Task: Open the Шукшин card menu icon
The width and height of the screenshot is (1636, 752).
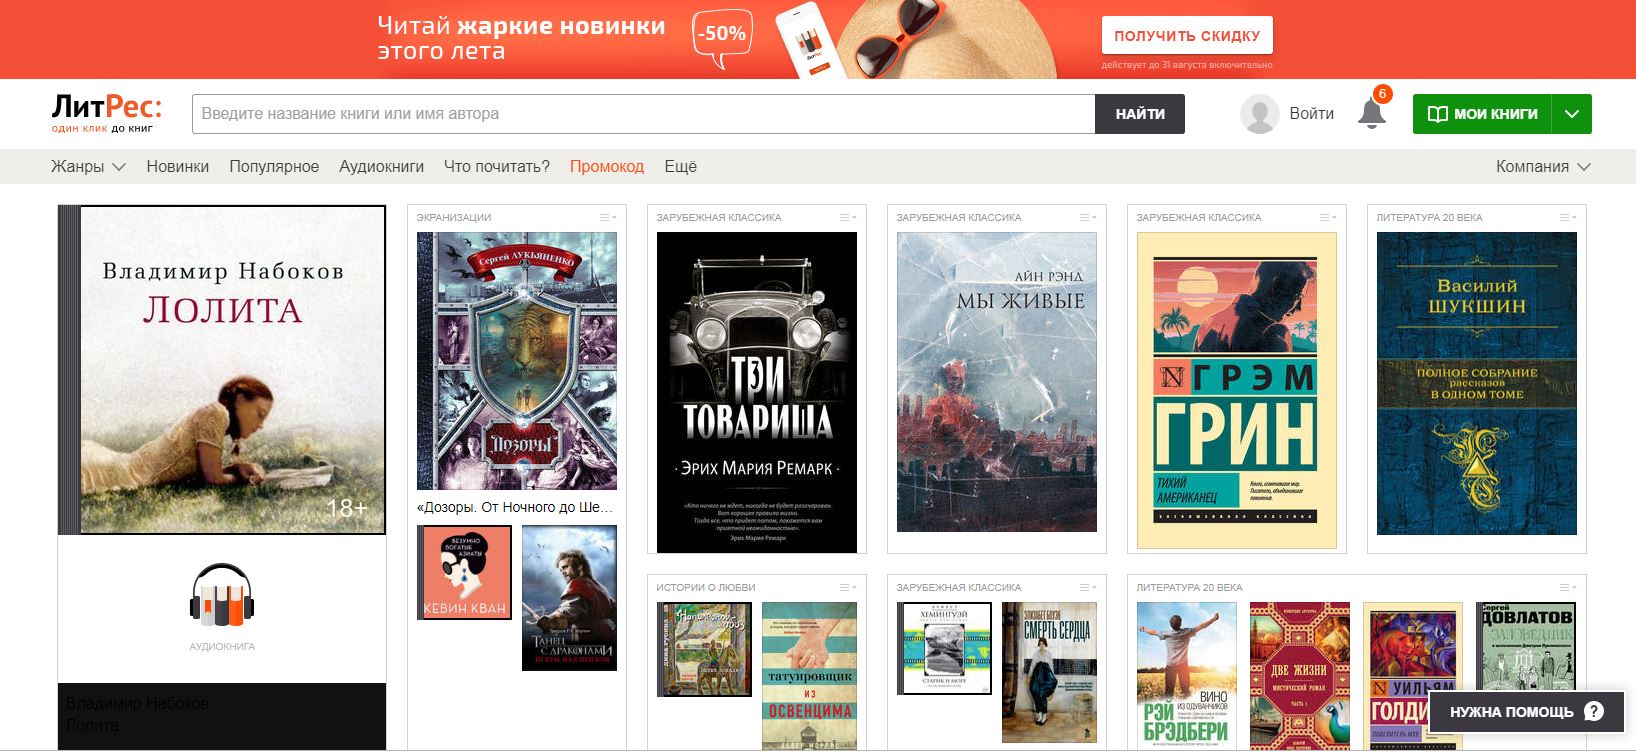Action: coord(1568,217)
